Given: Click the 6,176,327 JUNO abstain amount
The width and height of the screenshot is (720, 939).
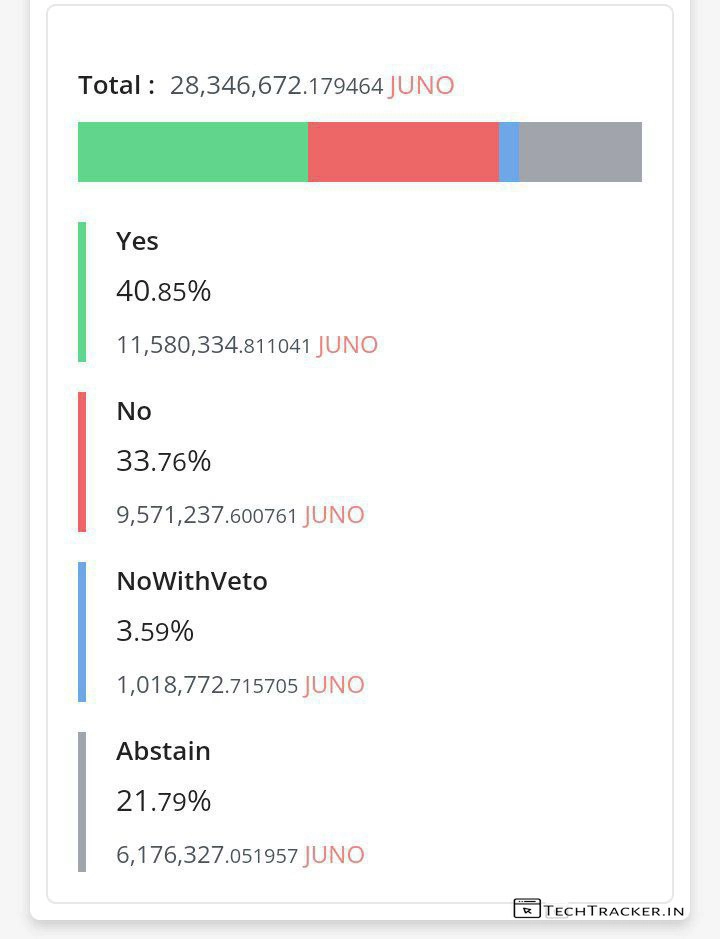Looking at the screenshot, I should coord(240,855).
